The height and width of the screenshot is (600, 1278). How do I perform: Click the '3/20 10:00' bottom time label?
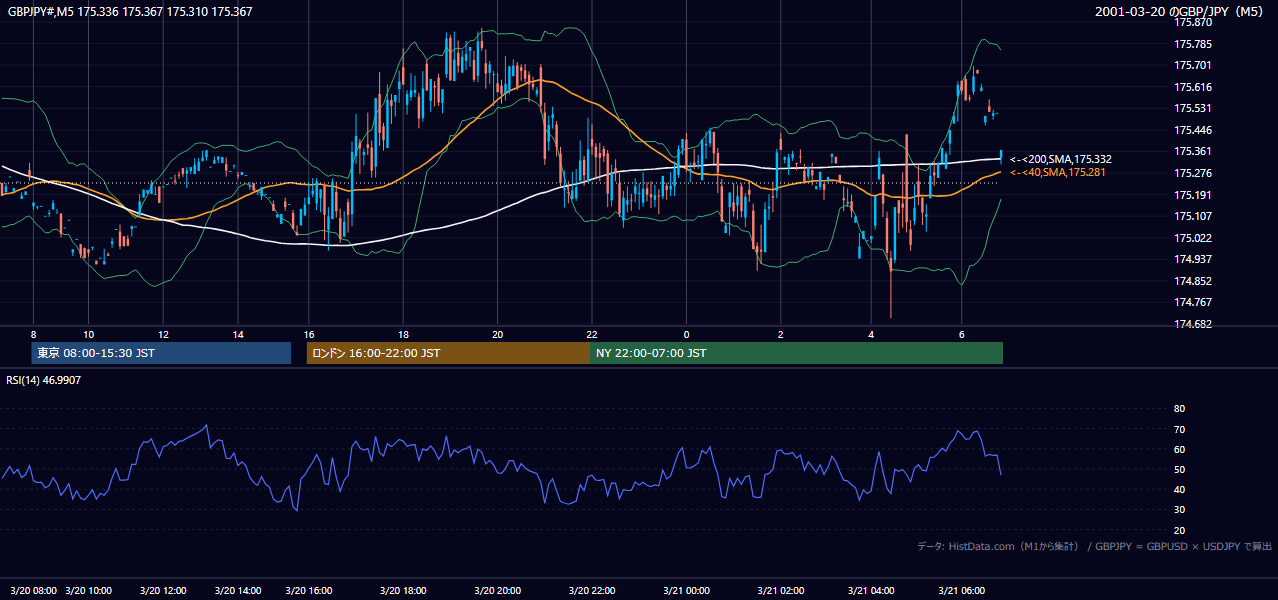tap(90, 591)
